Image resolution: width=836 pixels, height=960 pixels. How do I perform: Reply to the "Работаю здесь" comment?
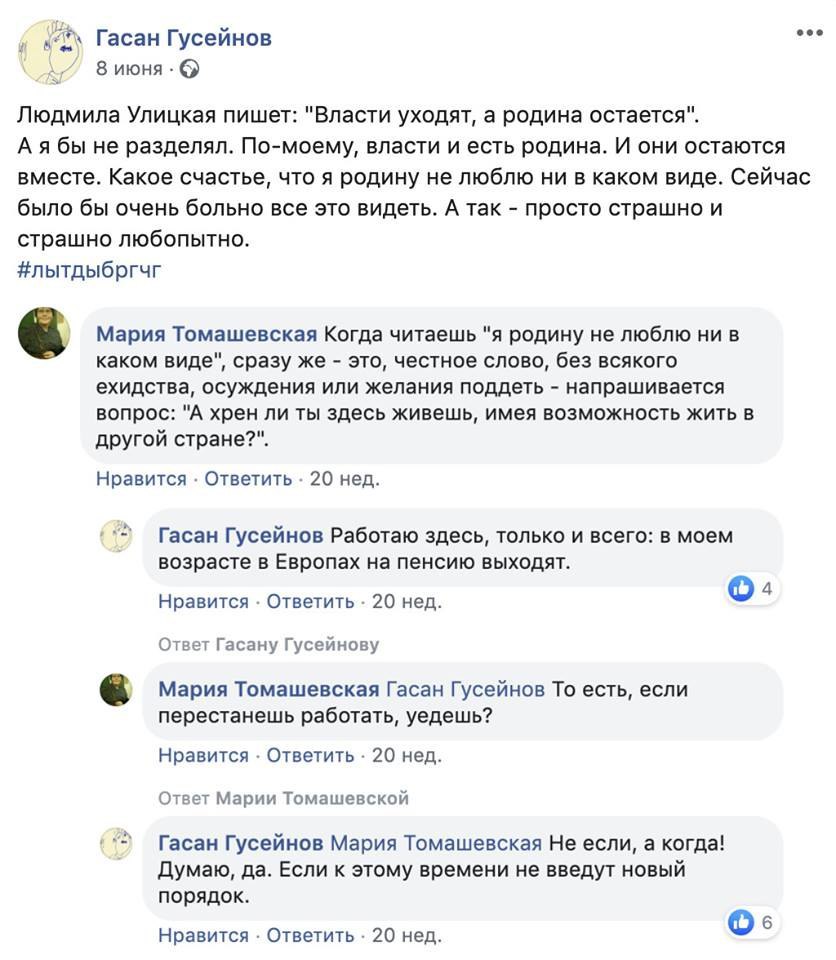coord(310,601)
